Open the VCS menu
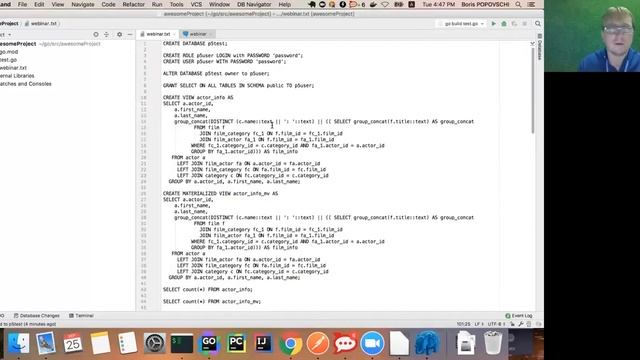This screenshot has height=360, width=640. pyautogui.click(x=196, y=4)
